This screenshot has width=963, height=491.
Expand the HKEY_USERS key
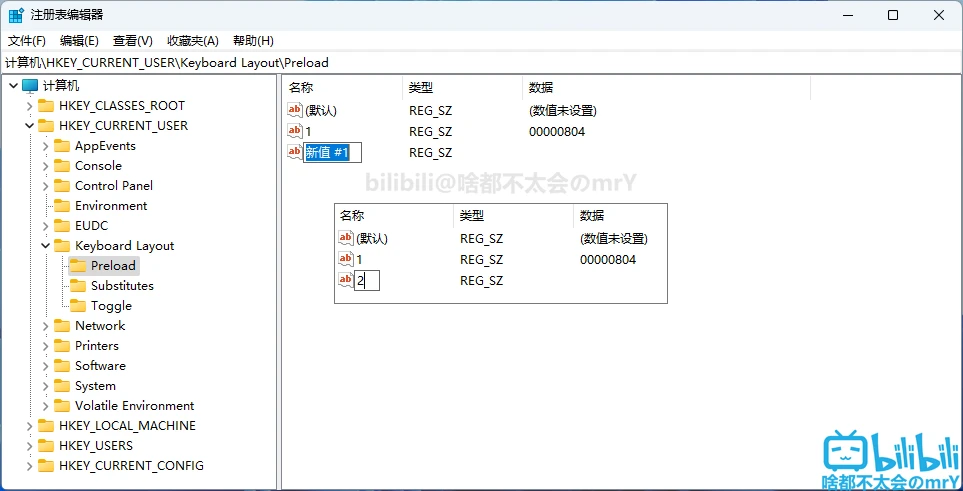coord(29,446)
